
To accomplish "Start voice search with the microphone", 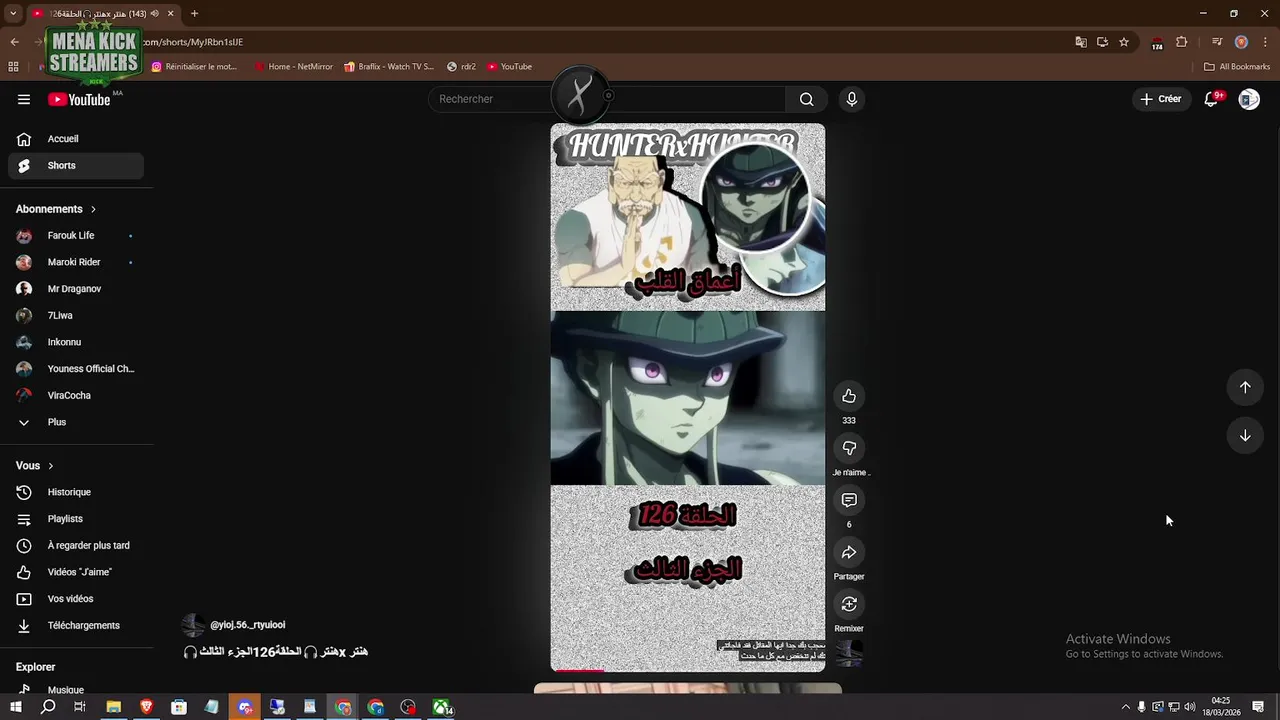I will [852, 99].
